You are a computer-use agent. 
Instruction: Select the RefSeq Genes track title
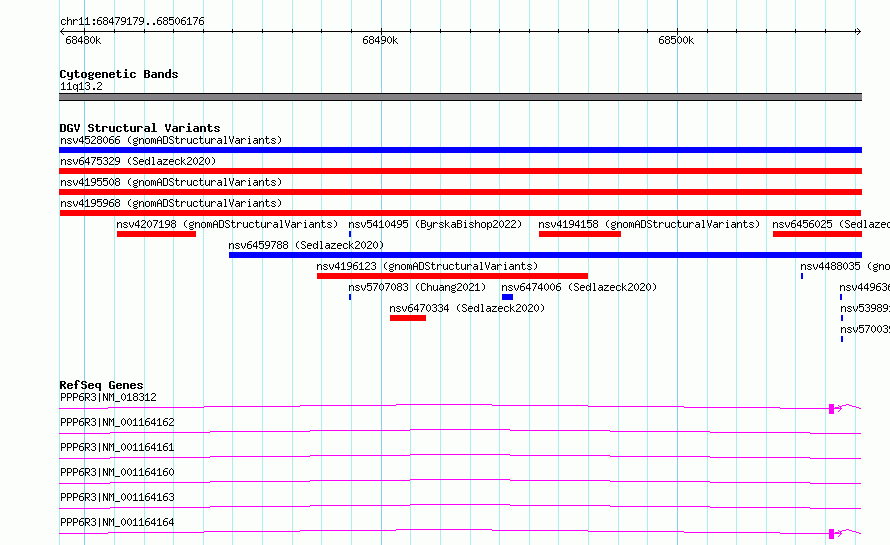tap(101, 385)
